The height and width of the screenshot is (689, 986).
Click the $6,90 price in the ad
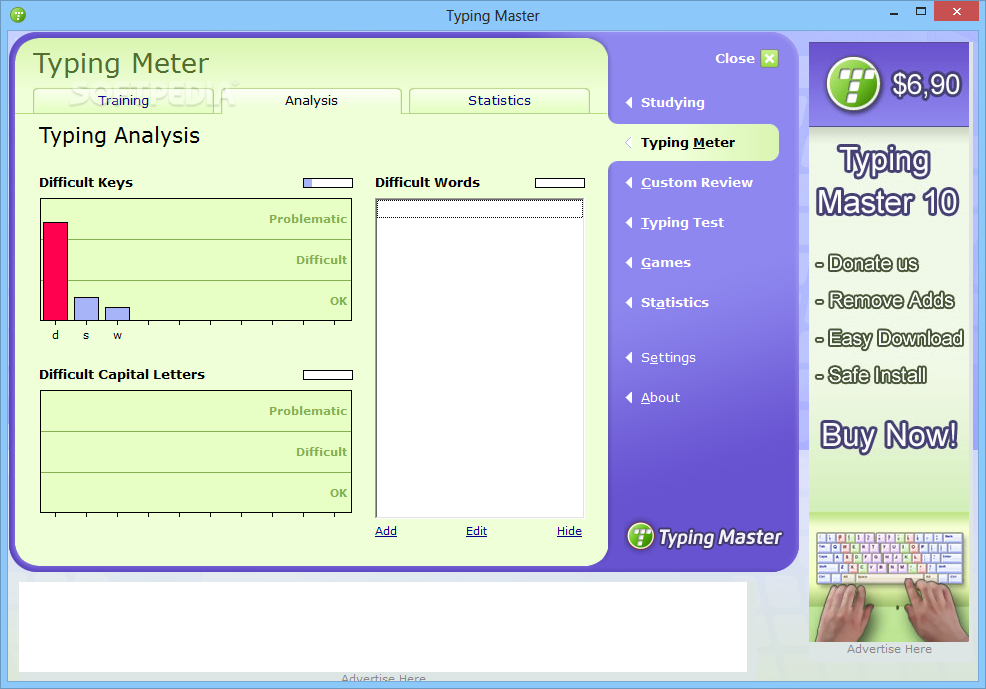tap(926, 84)
